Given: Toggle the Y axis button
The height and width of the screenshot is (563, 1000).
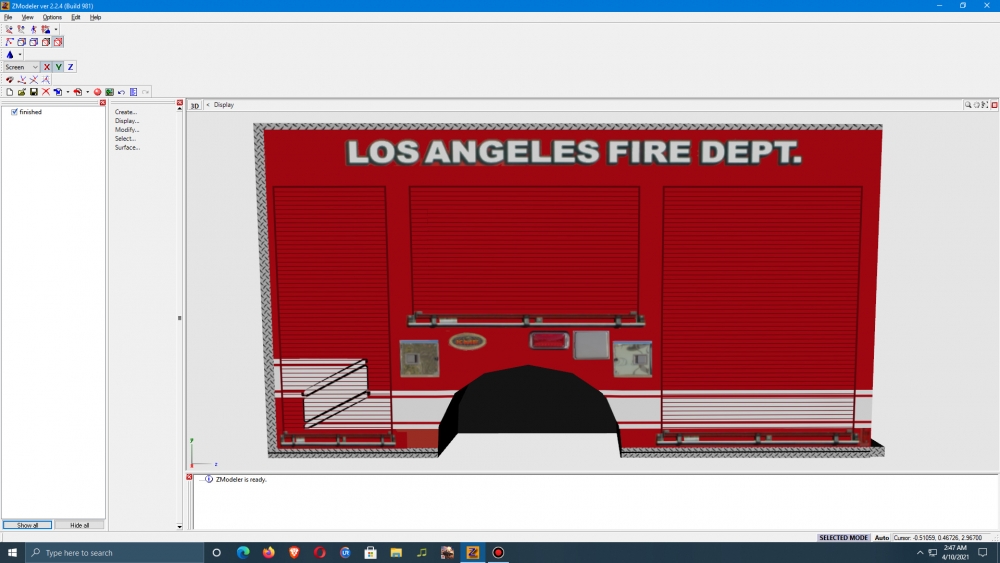Looking at the screenshot, I should (x=59, y=67).
